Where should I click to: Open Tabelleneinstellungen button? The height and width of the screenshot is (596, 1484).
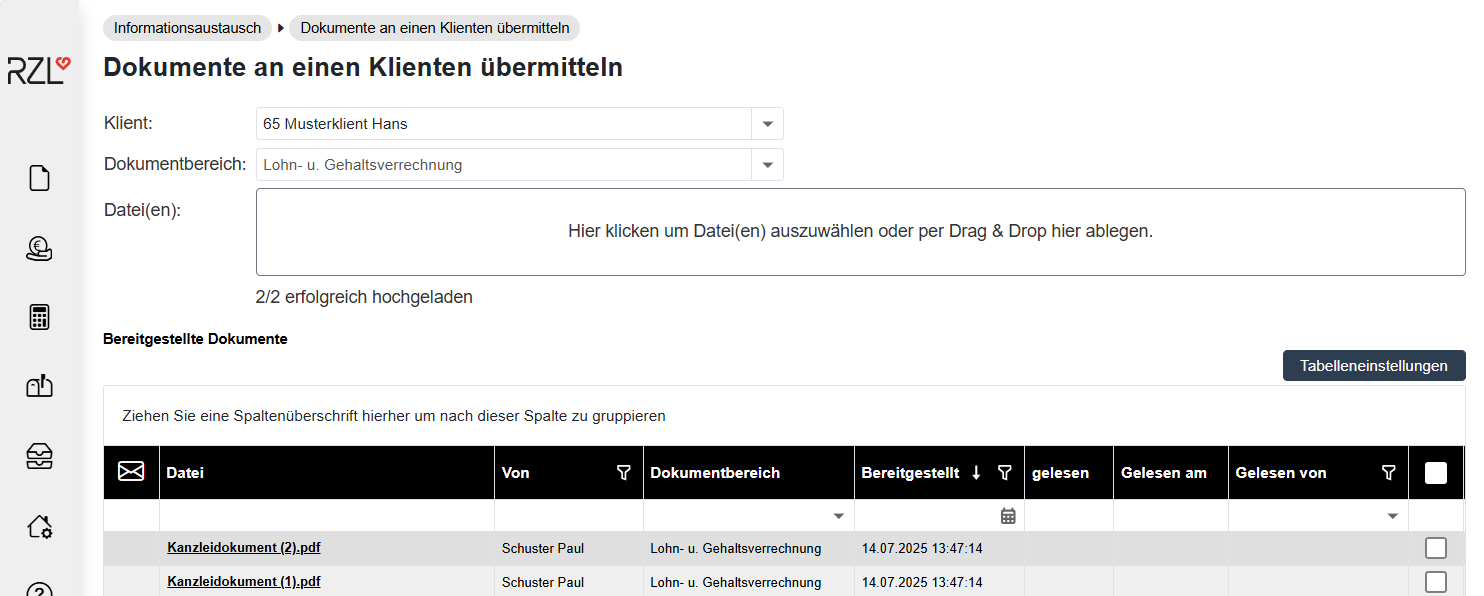tap(1373, 366)
